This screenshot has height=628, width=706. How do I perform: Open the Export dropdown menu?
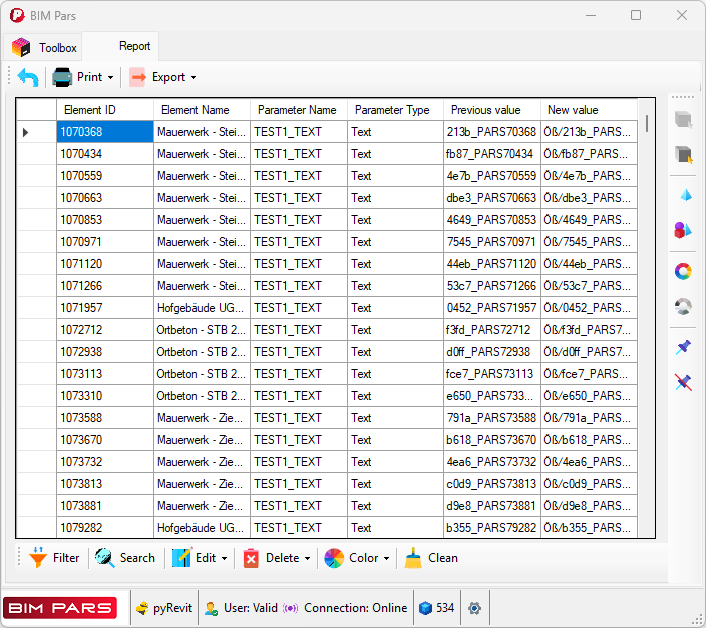coord(162,77)
